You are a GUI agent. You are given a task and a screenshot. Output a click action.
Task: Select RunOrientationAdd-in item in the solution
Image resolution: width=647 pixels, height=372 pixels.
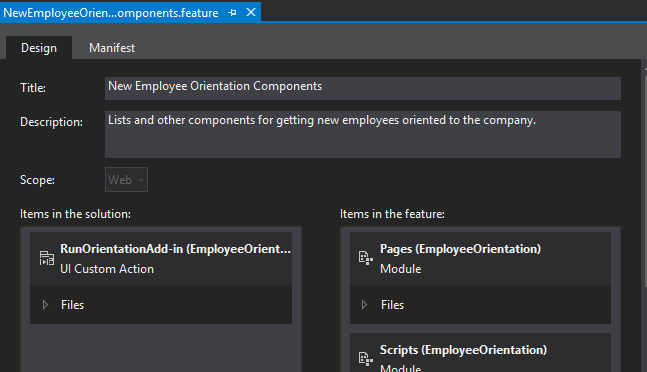[x=161, y=259]
